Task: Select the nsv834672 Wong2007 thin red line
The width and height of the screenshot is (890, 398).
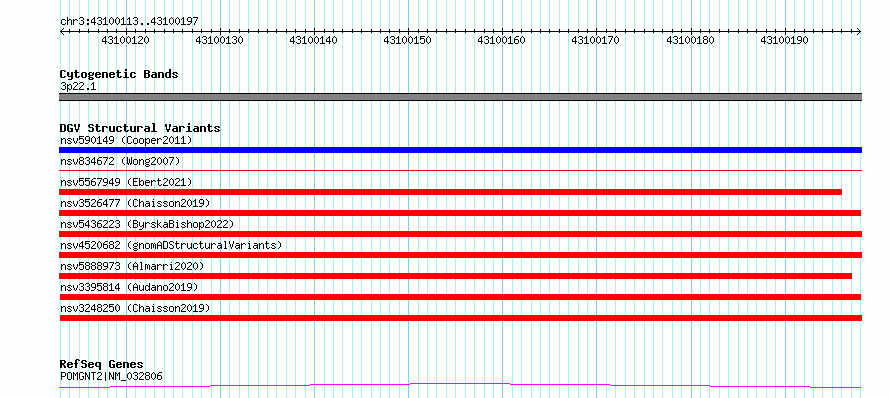Action: (x=460, y=170)
